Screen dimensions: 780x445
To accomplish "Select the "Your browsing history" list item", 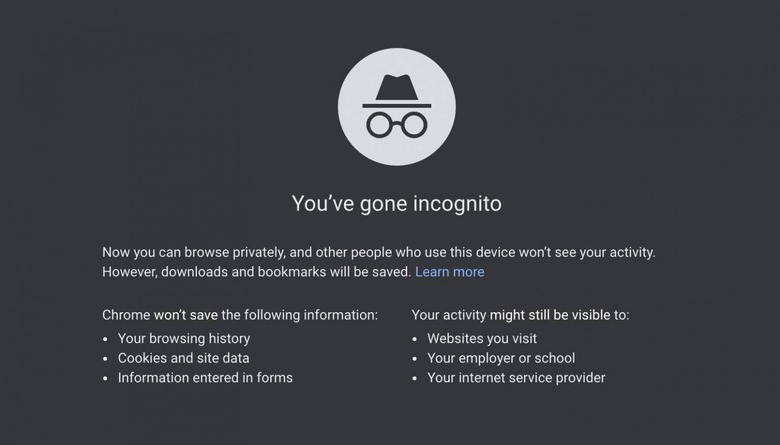I will point(184,339).
